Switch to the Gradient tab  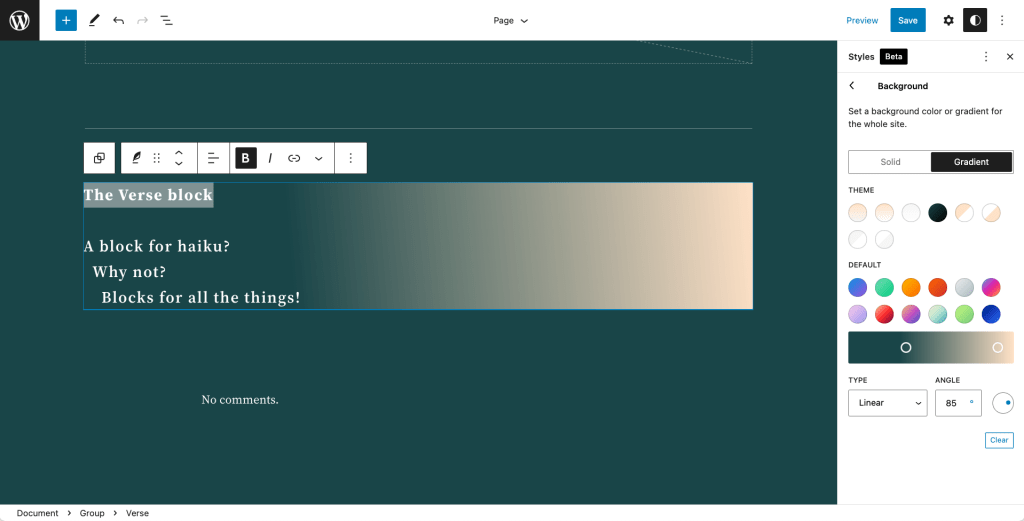(971, 162)
